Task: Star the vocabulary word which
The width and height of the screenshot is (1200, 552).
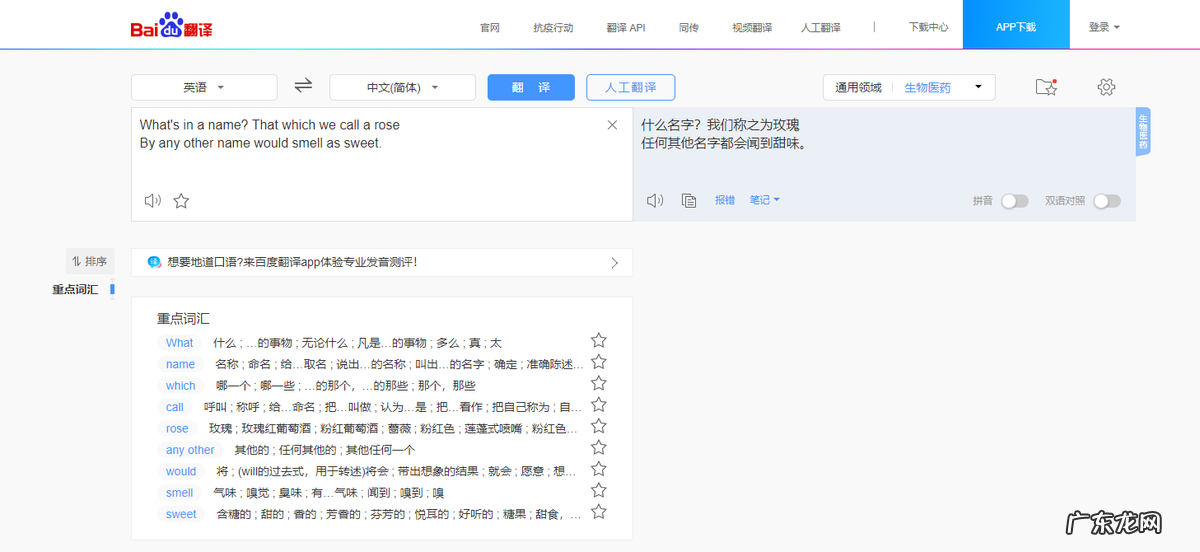Action: coord(599,383)
